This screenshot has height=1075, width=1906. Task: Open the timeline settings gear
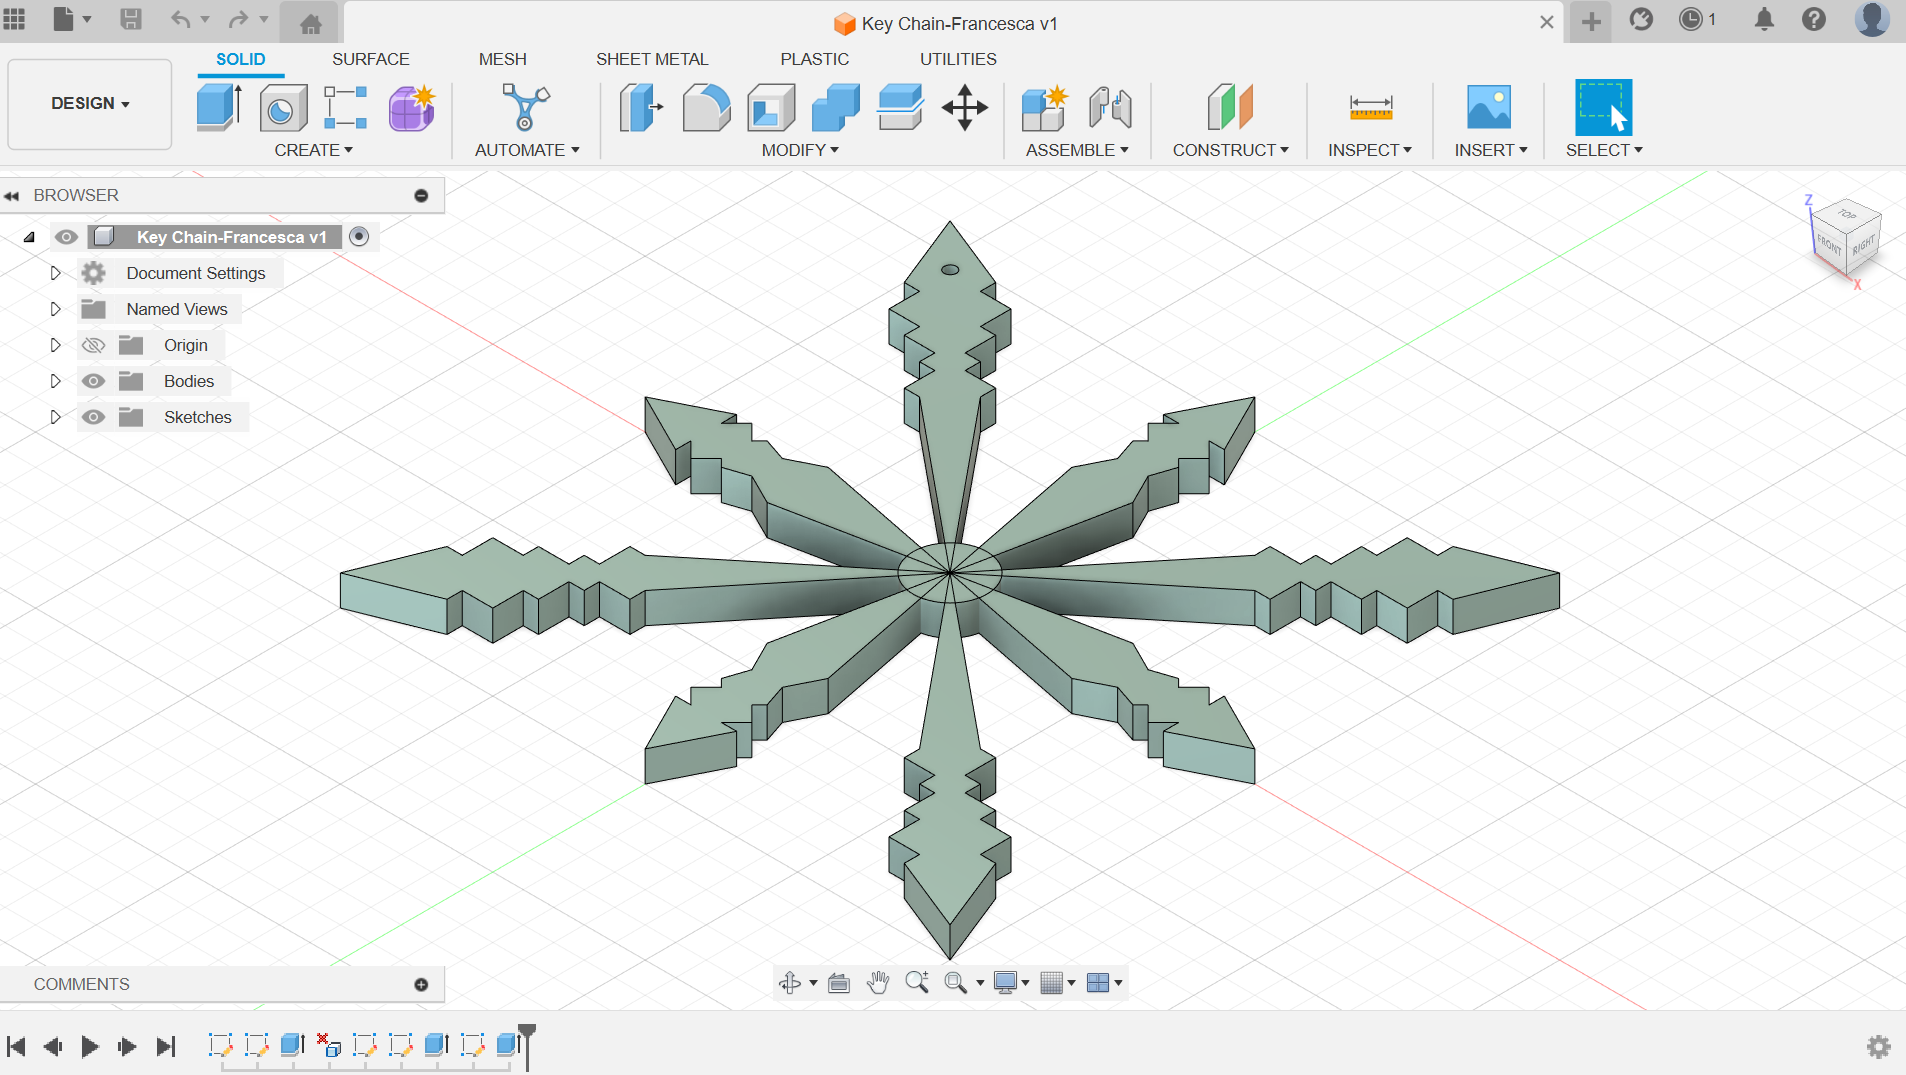click(x=1879, y=1046)
